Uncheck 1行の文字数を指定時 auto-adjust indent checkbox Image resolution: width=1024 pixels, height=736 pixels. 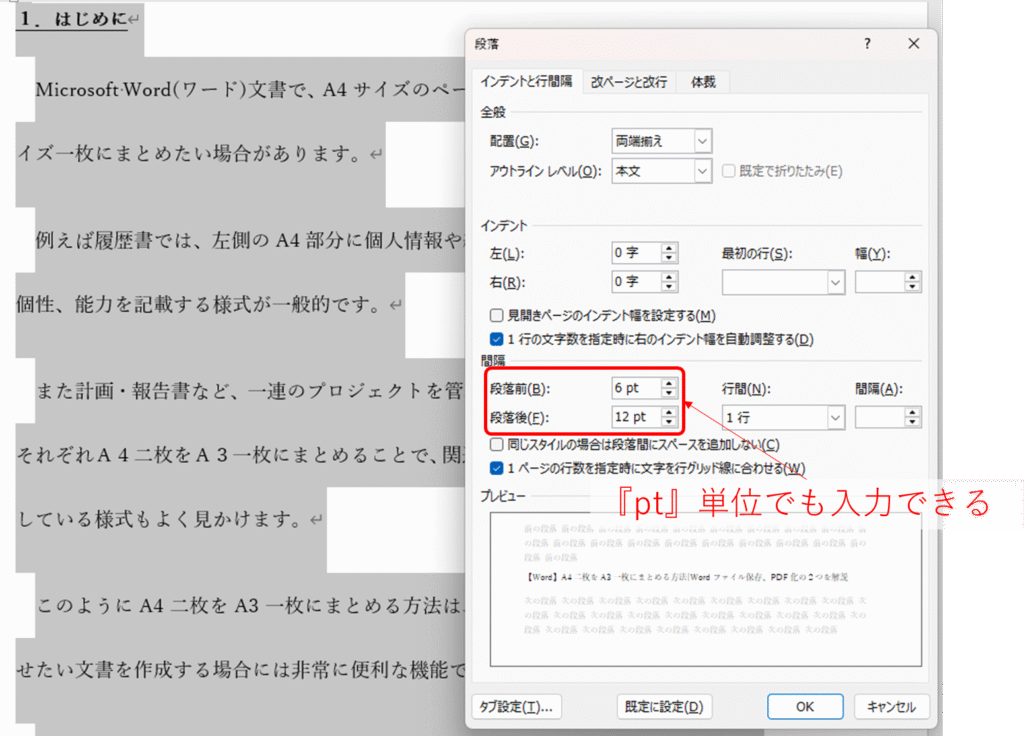point(497,339)
